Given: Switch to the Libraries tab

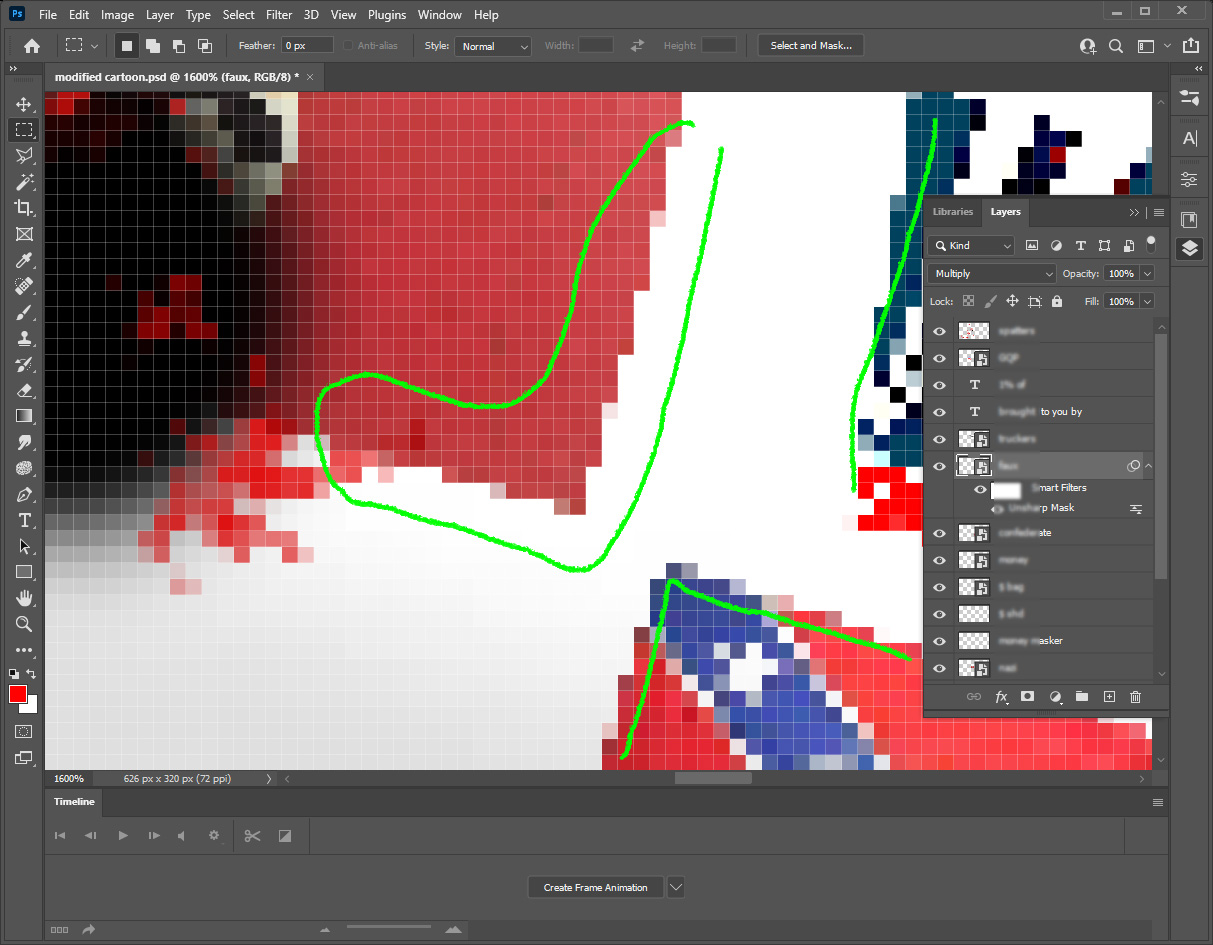Looking at the screenshot, I should click(x=952, y=212).
